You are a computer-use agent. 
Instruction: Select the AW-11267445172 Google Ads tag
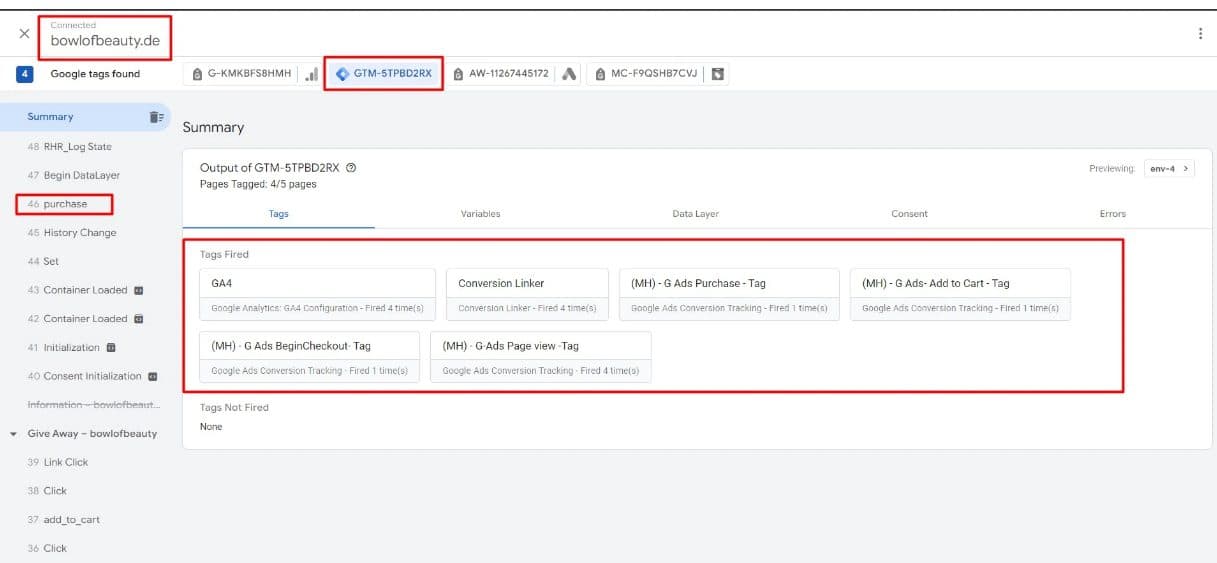point(501,74)
